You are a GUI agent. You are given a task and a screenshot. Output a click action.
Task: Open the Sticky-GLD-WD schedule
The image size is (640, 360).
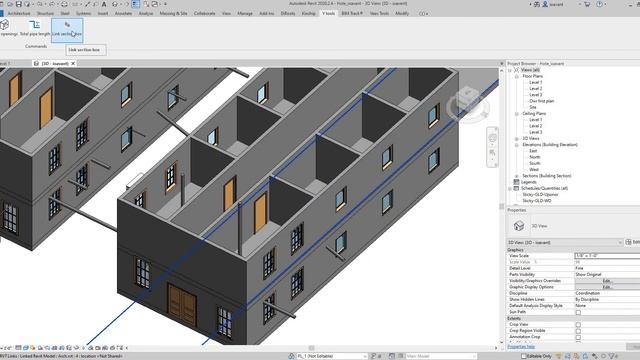pos(537,201)
